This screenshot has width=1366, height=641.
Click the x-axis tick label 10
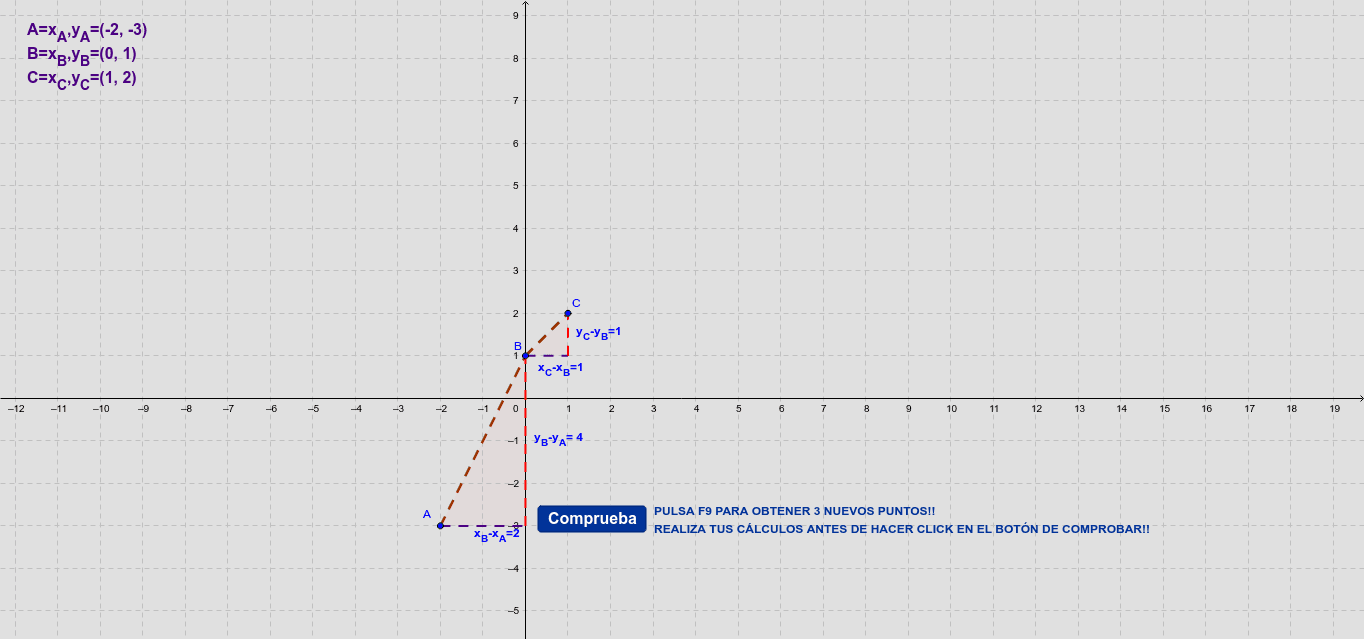[952, 408]
